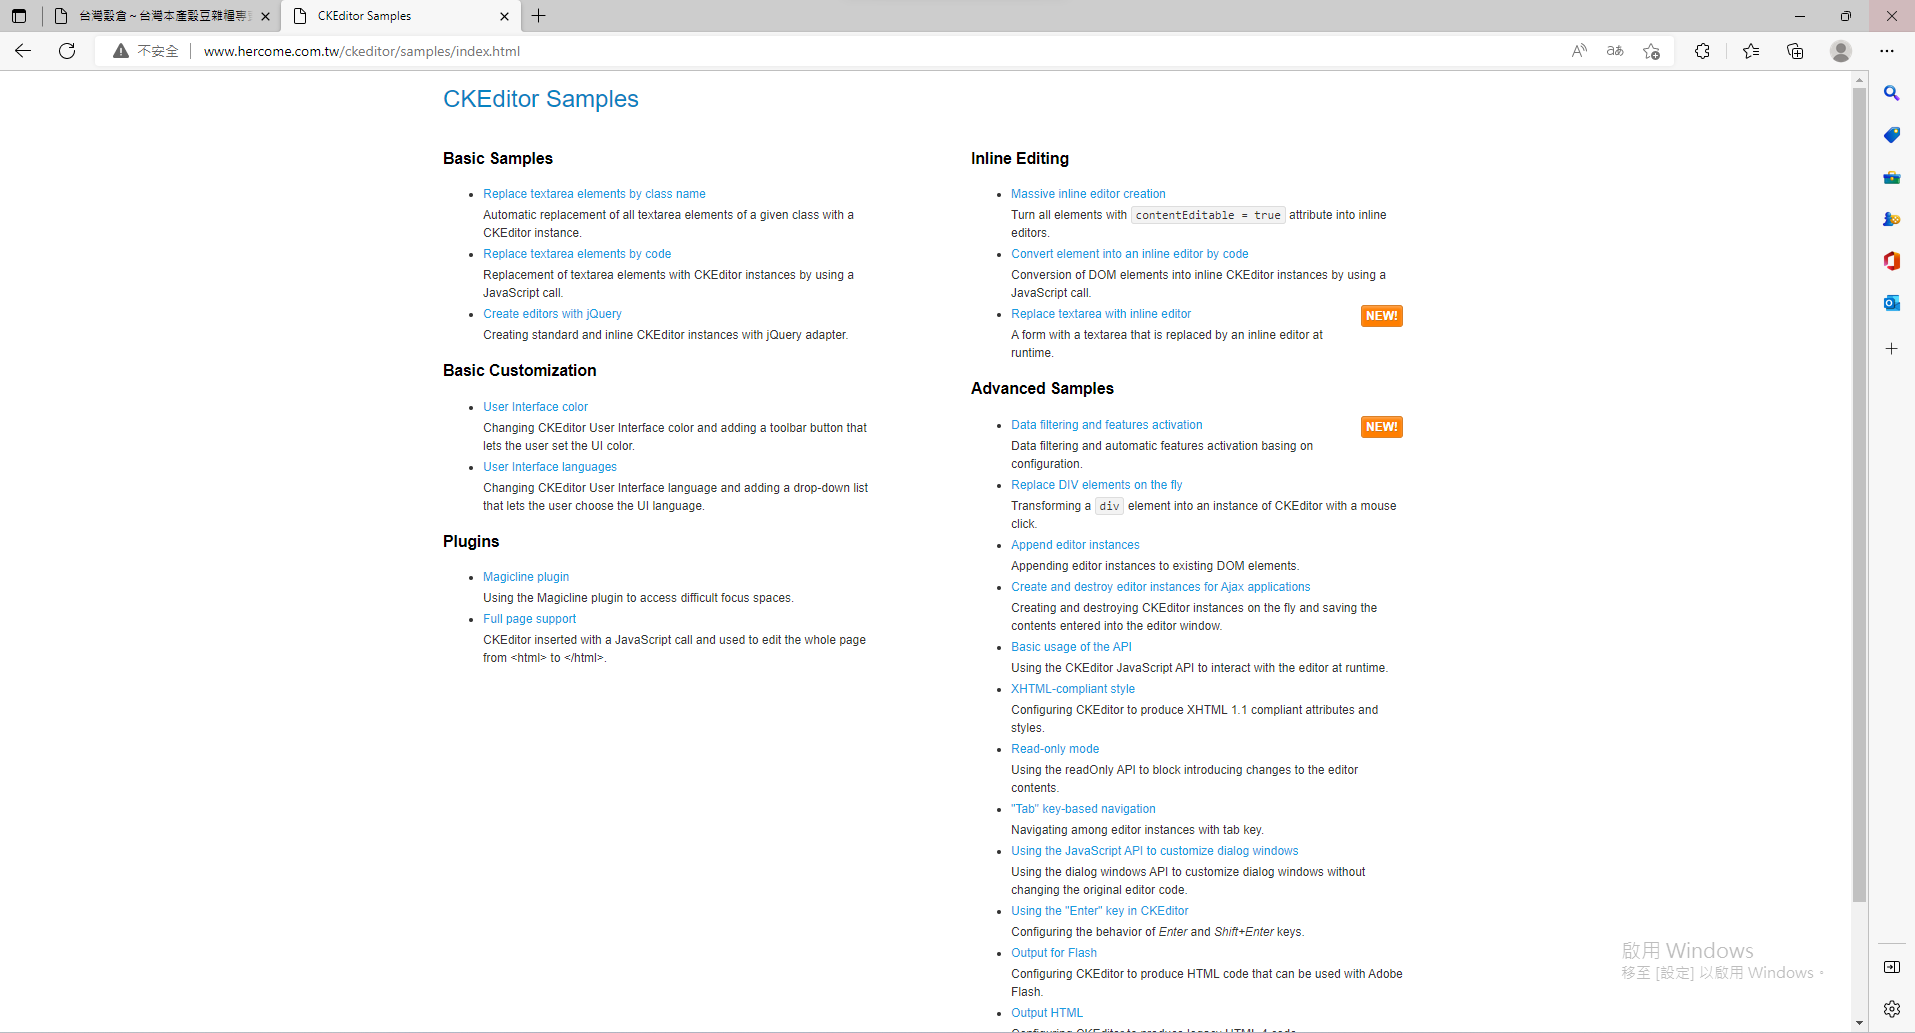The width and height of the screenshot is (1915, 1033).
Task: Open the sidebar search icon
Action: pos(1891,93)
